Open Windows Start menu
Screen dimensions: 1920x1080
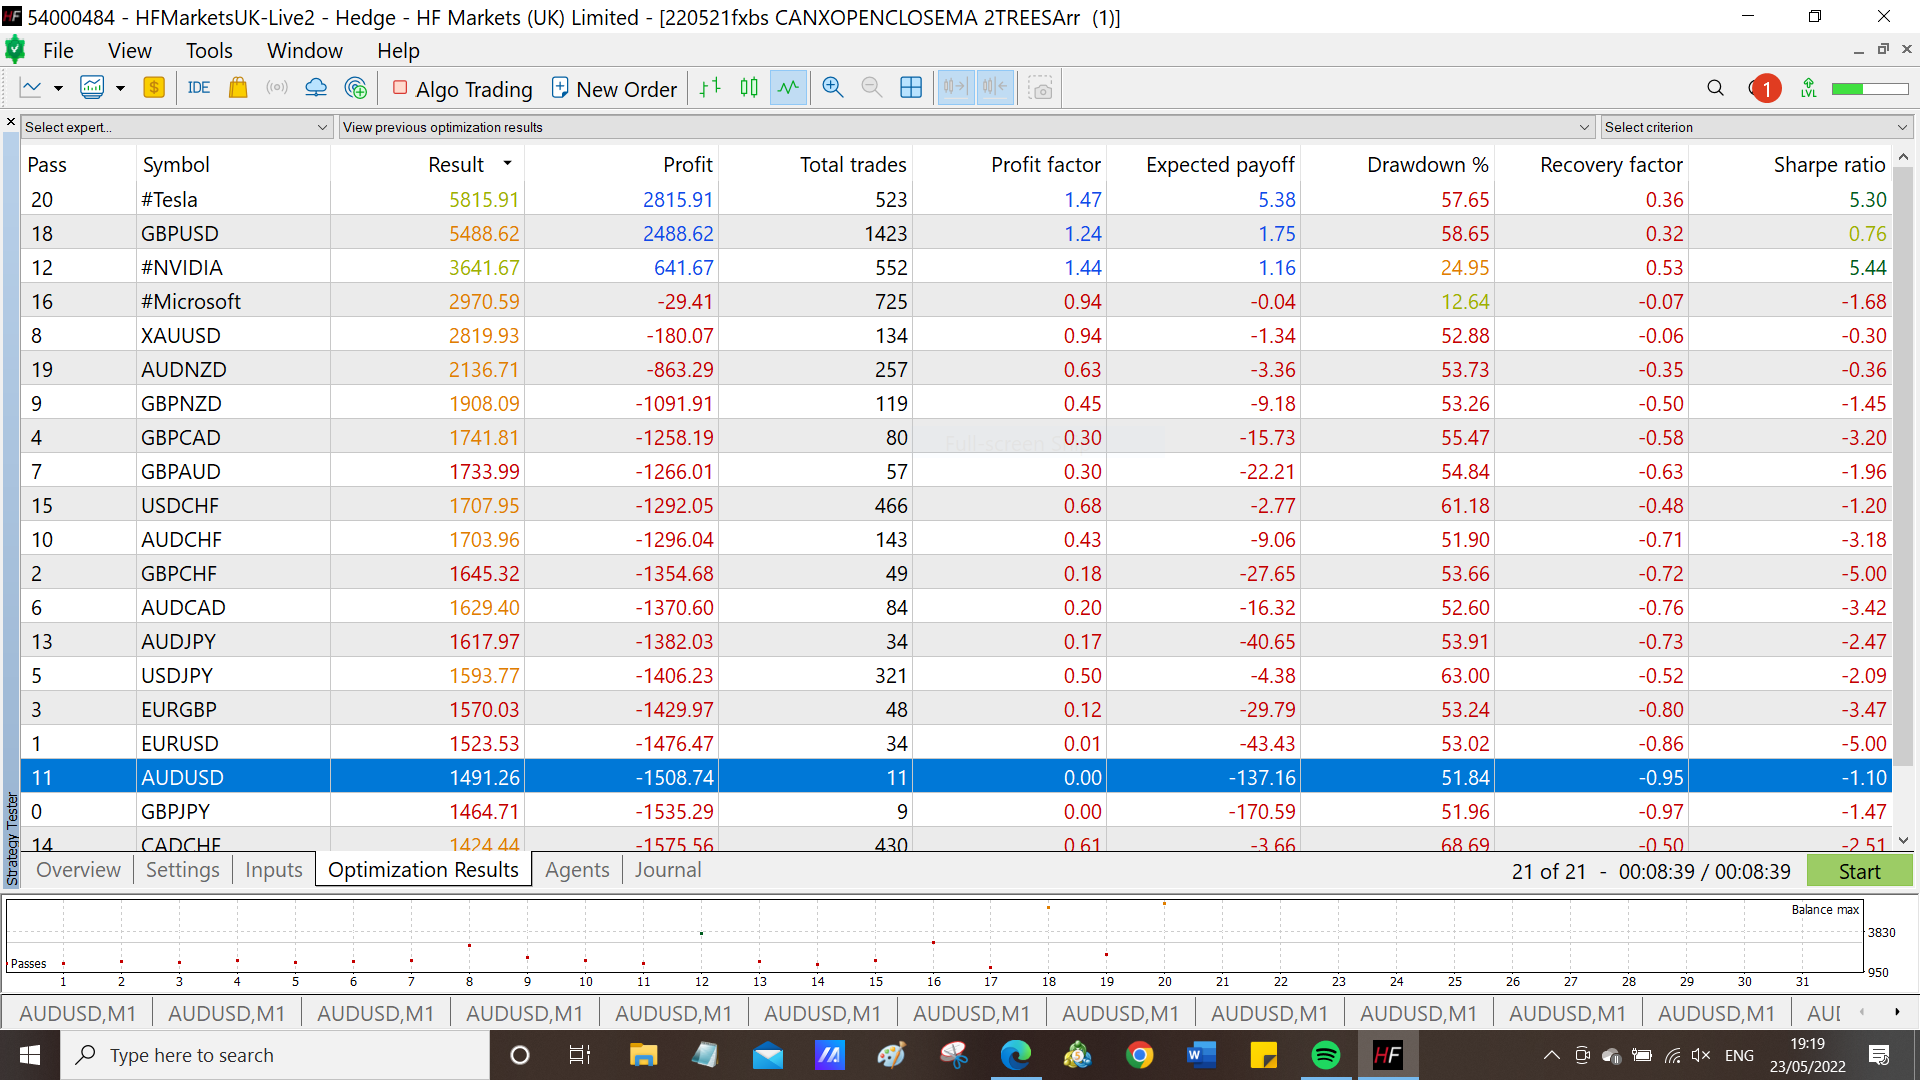coord(30,1056)
